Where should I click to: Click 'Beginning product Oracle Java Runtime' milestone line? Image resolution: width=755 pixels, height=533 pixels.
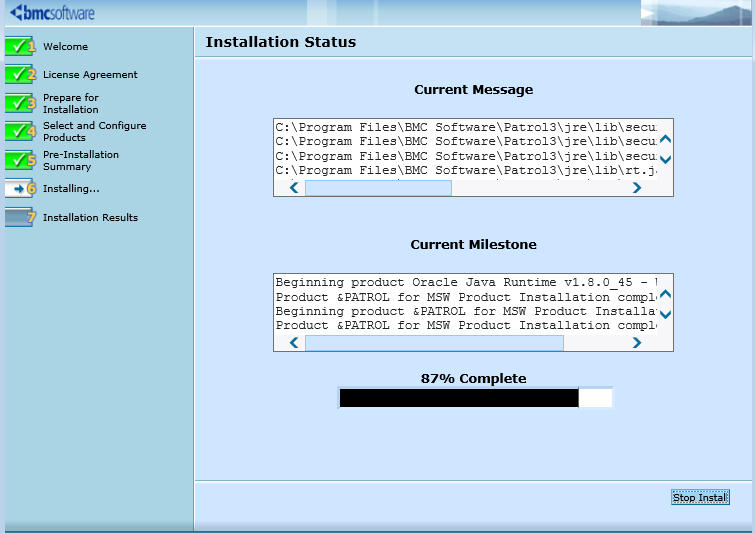pos(466,282)
